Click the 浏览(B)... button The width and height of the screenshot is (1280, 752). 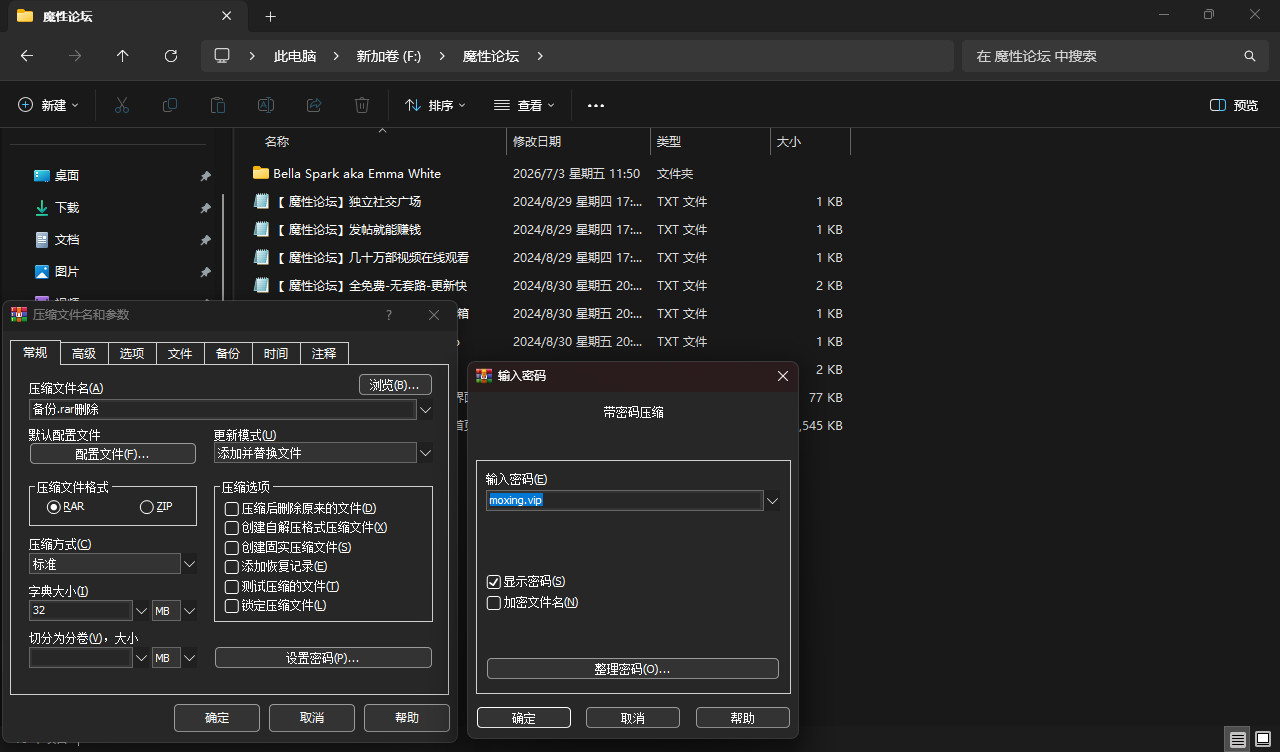[395, 385]
